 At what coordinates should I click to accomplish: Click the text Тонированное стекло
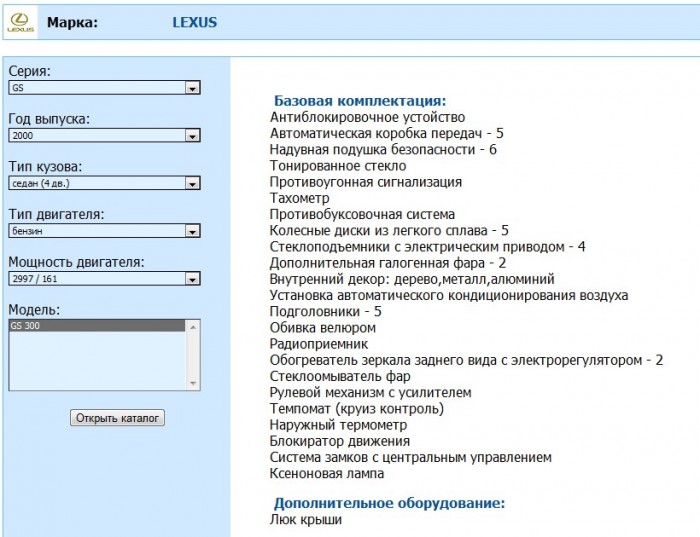338,166
